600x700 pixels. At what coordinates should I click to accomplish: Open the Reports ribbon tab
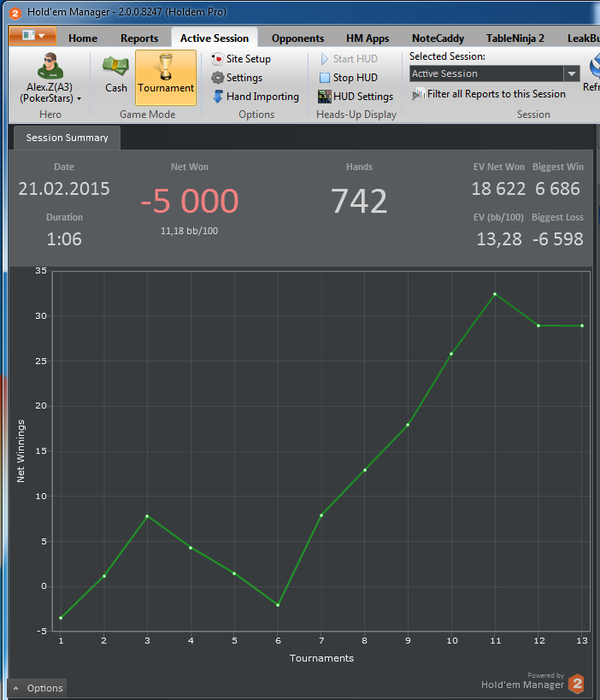tap(139, 38)
